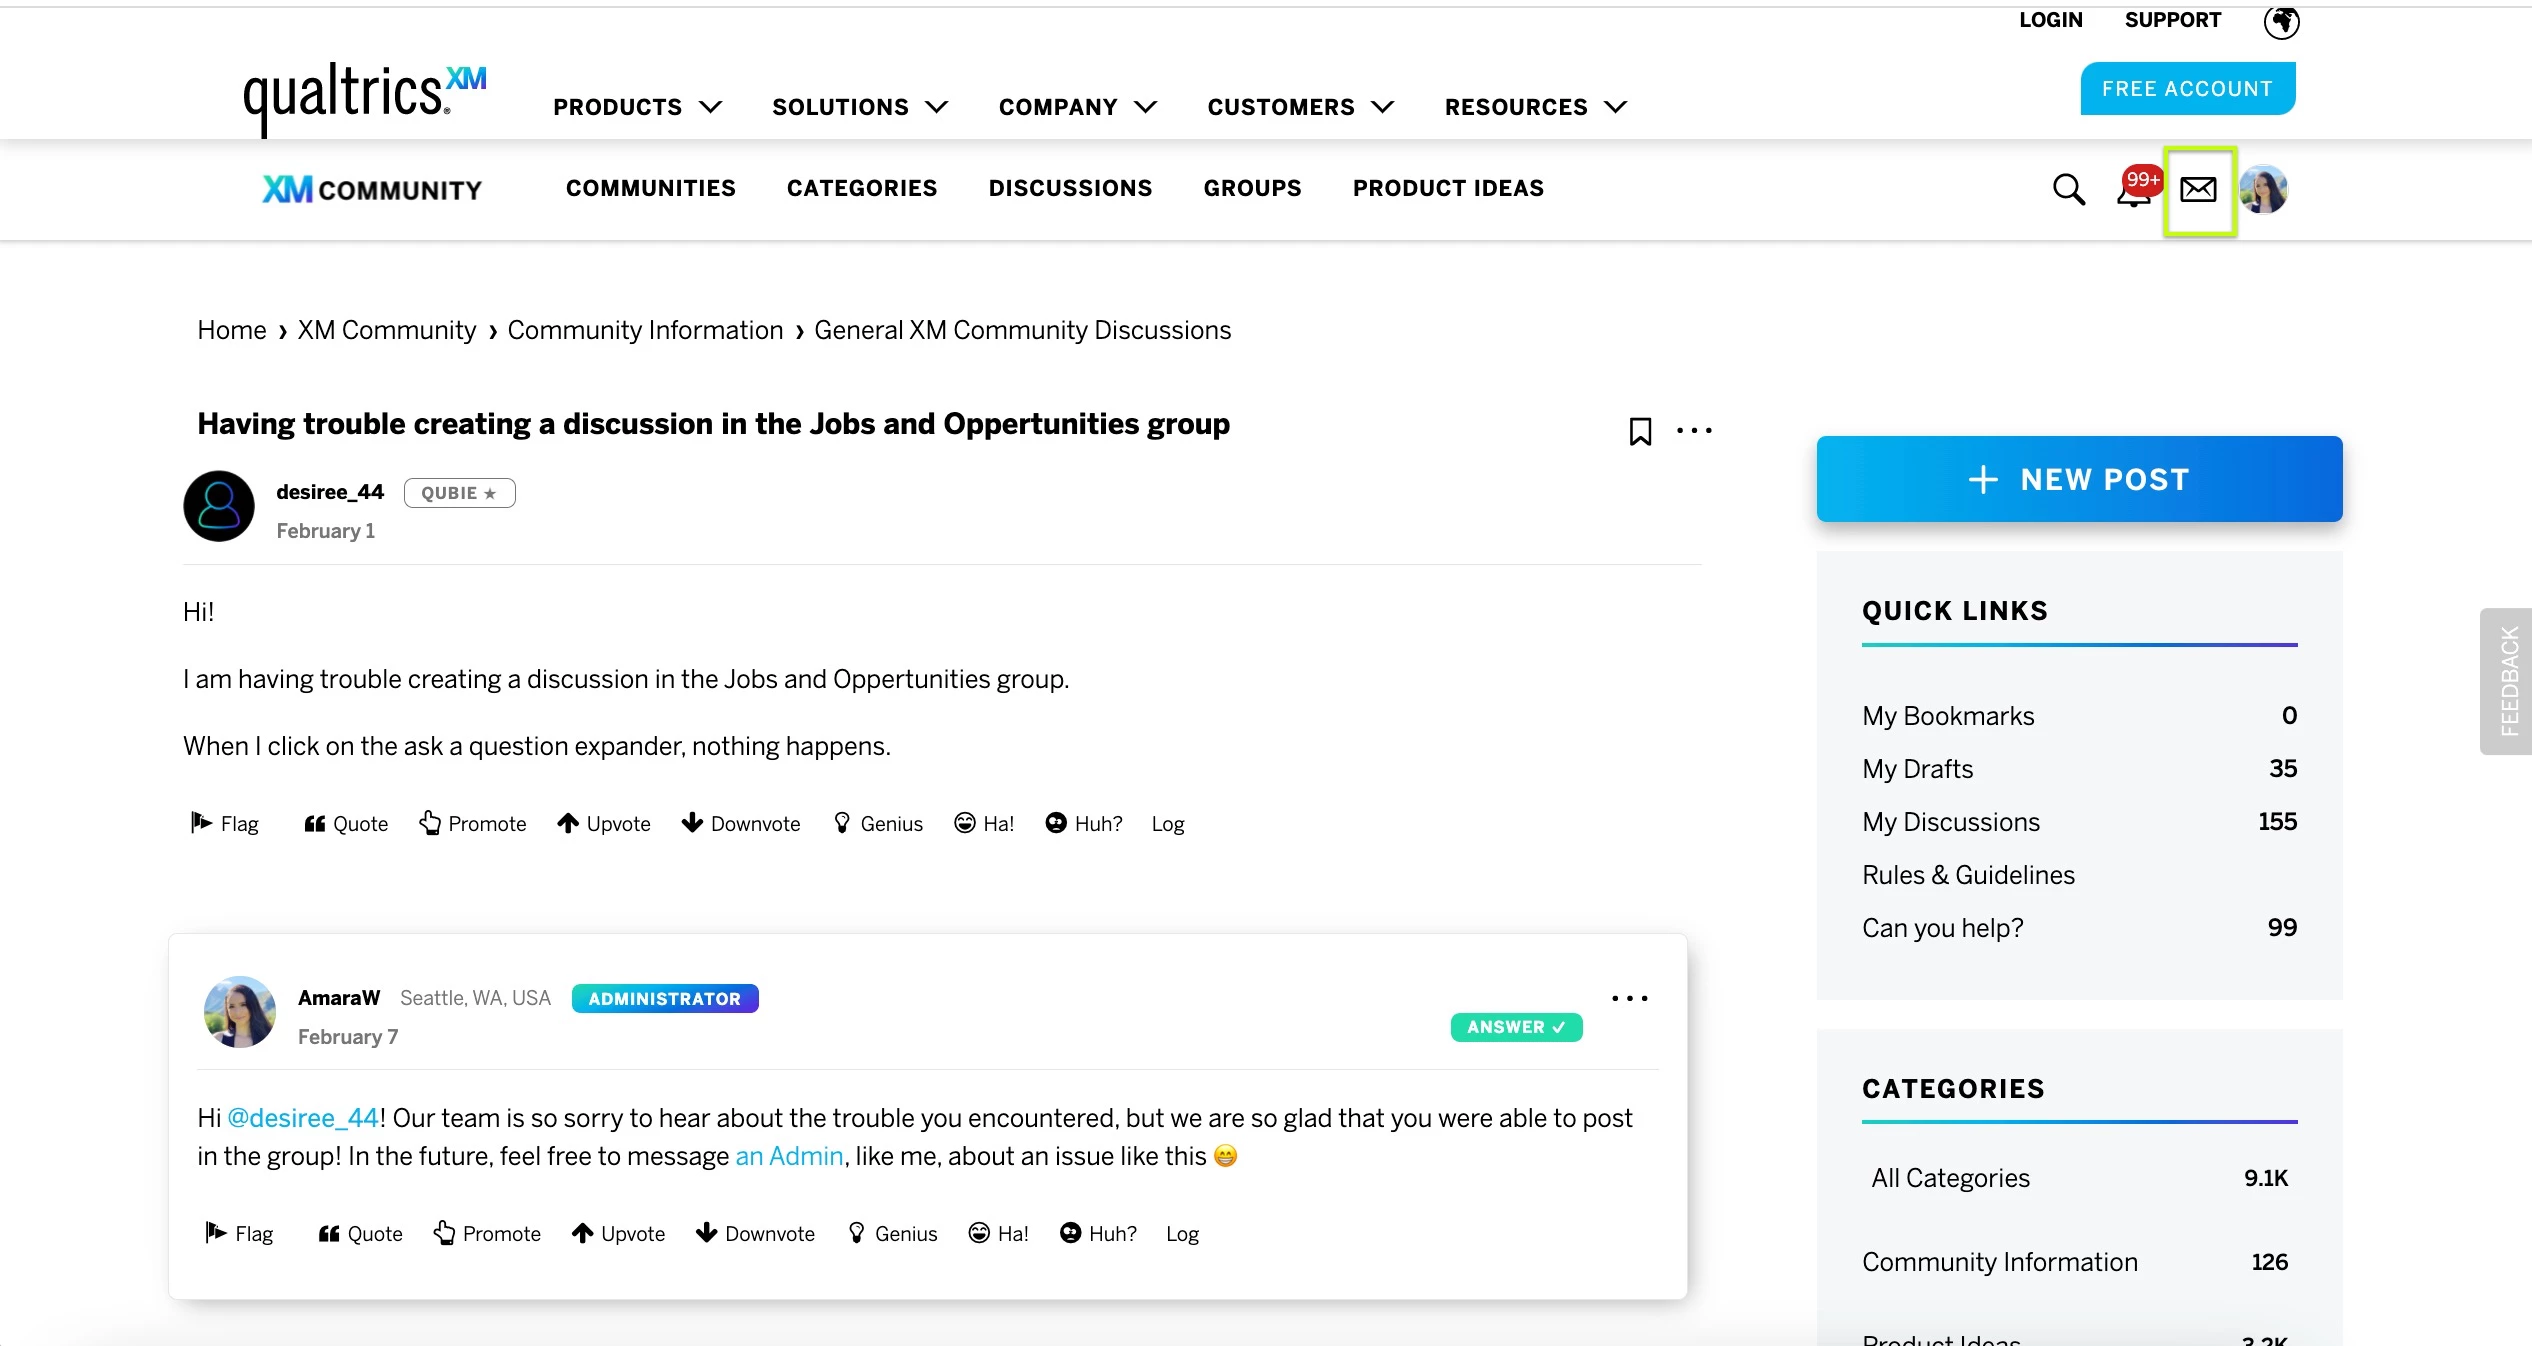Screen dimensions: 2532x1346
Task: Open the search magnifier icon
Action: coord(2068,189)
